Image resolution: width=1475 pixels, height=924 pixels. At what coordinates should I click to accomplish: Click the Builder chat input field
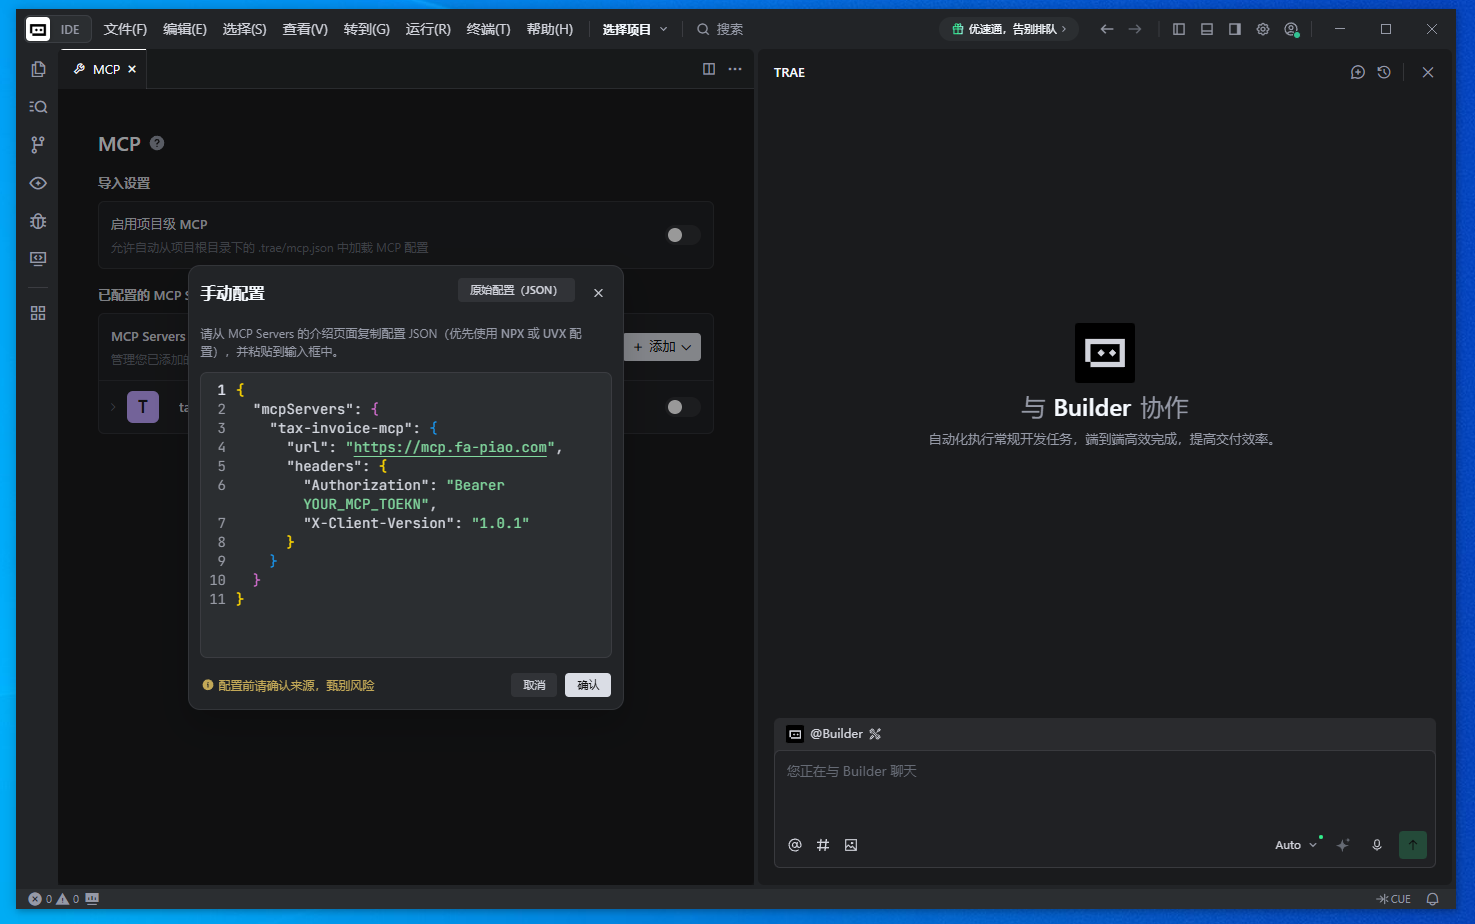tap(1105, 790)
